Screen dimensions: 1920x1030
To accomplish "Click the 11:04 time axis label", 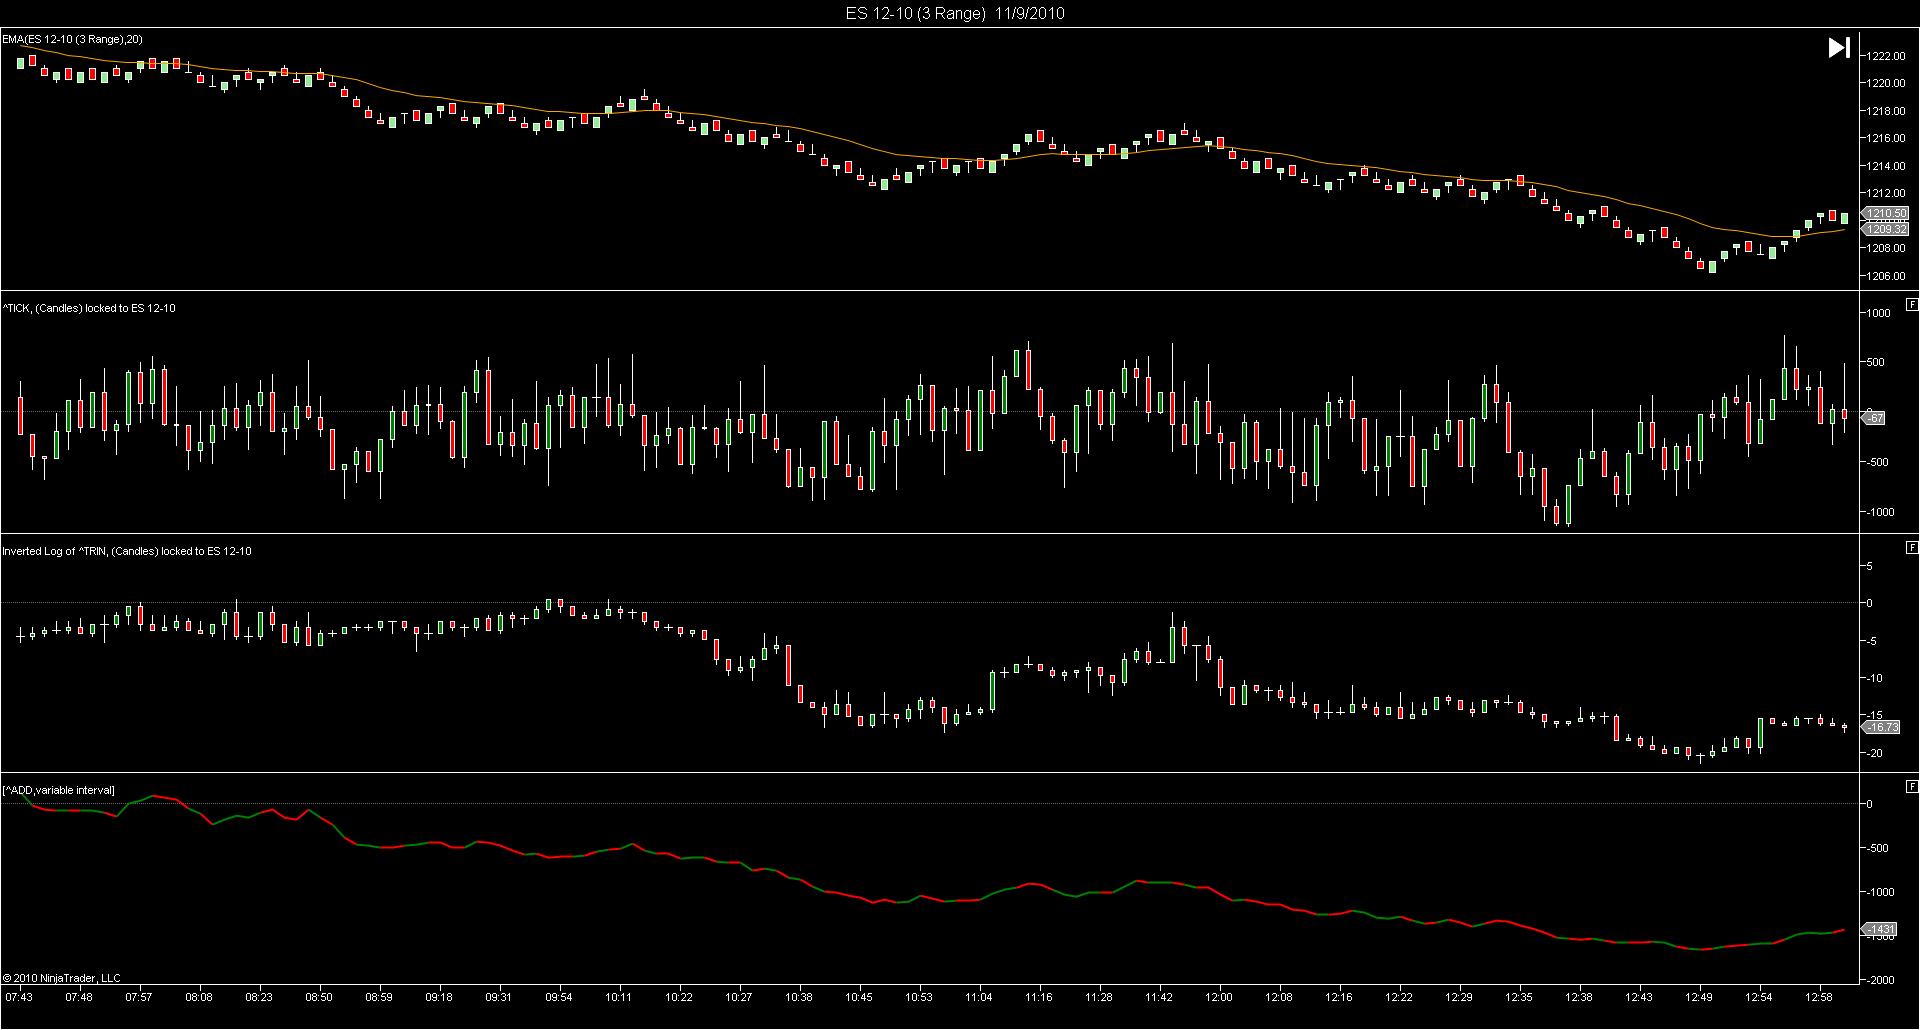I will [979, 997].
